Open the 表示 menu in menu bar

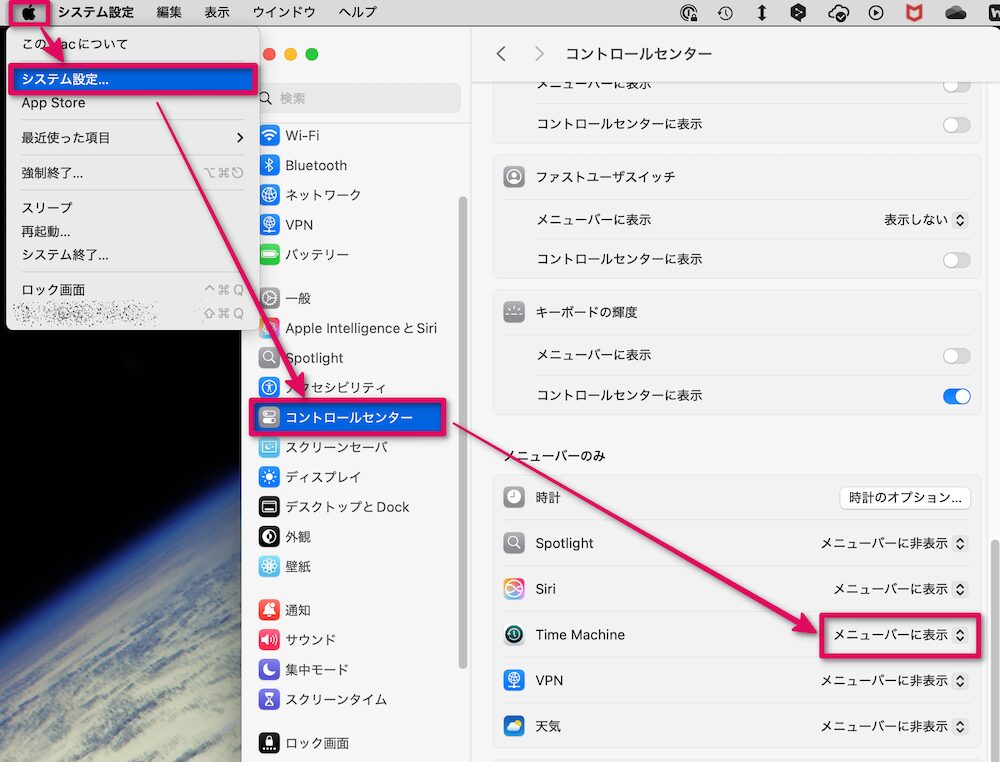217,12
